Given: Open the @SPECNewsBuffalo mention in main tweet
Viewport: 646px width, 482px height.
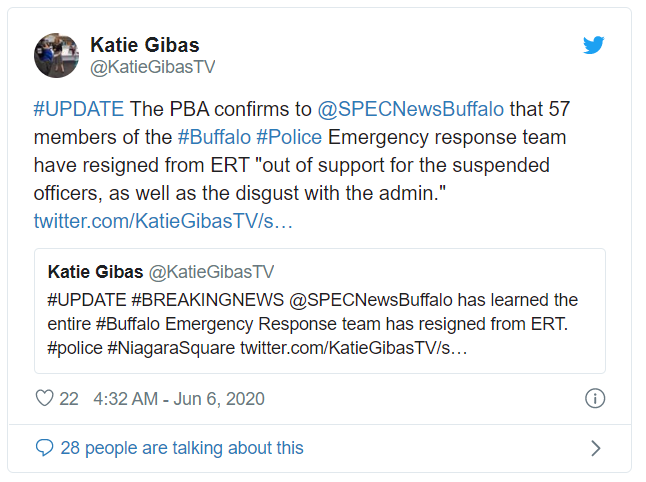Looking at the screenshot, I should pos(410,109).
